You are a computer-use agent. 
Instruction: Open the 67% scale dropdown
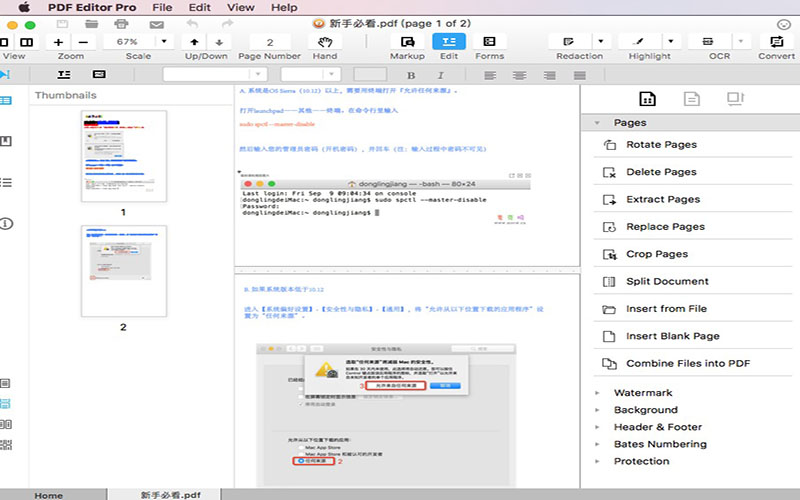point(164,42)
